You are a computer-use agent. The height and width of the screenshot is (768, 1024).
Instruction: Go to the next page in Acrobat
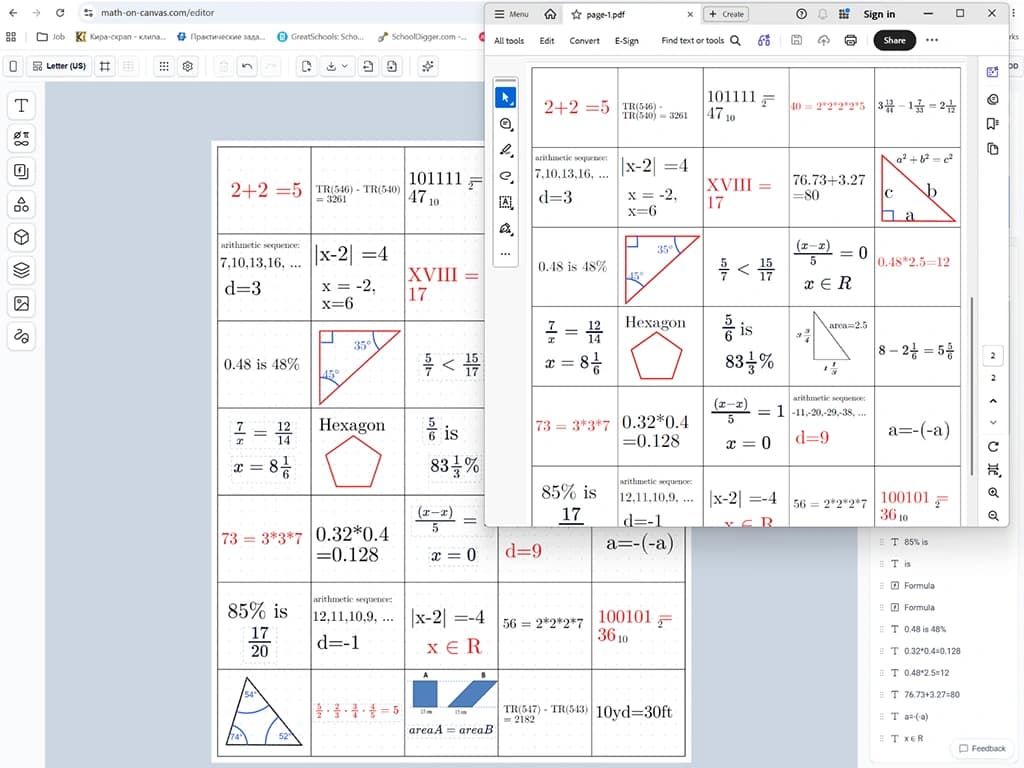pos(993,423)
